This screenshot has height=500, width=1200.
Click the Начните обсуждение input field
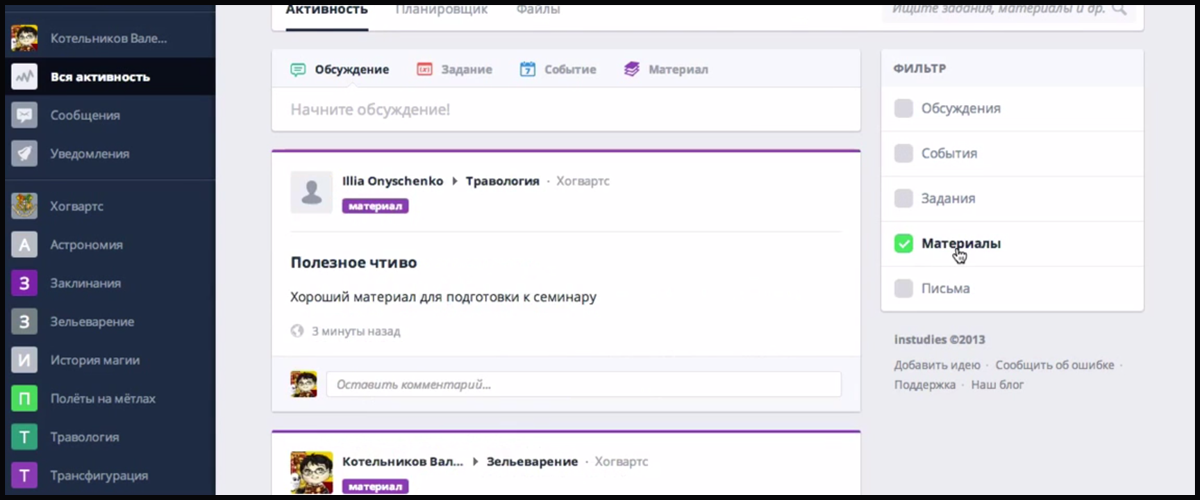pyautogui.click(x=565, y=109)
